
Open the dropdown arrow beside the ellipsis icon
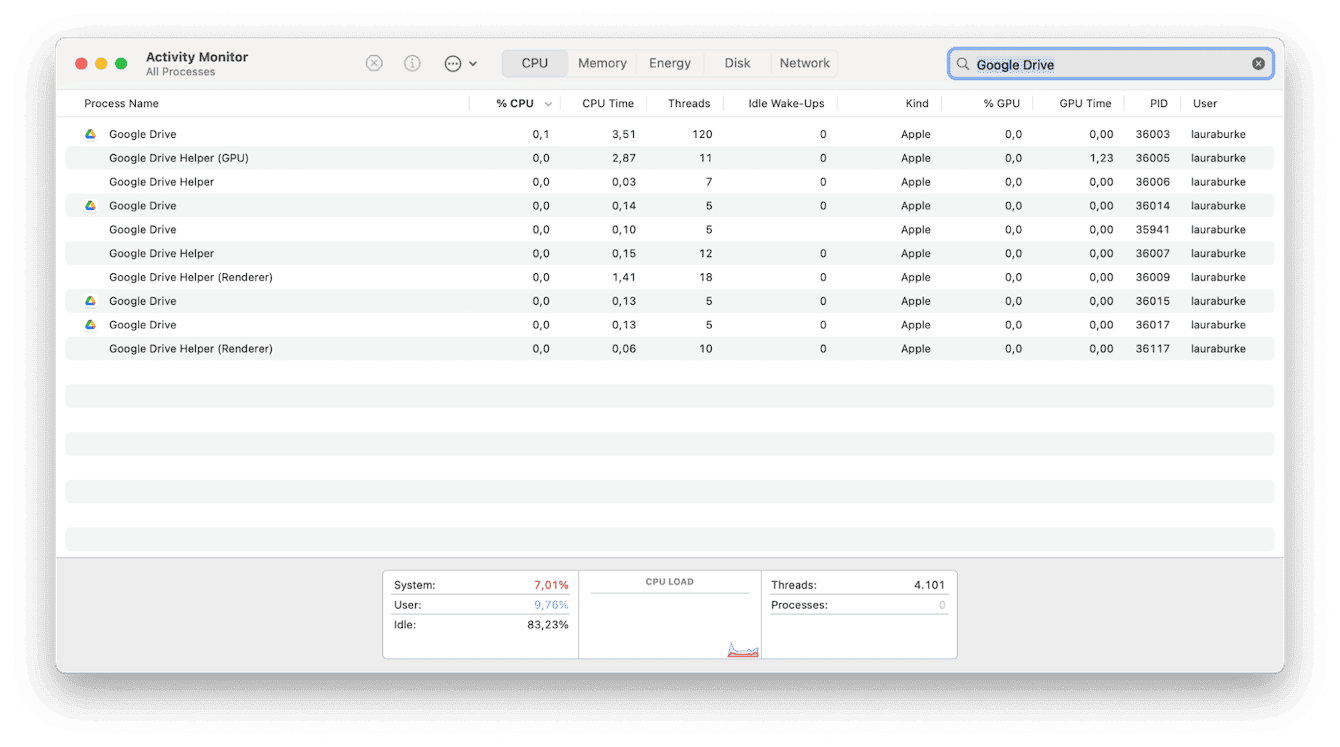tap(472, 63)
